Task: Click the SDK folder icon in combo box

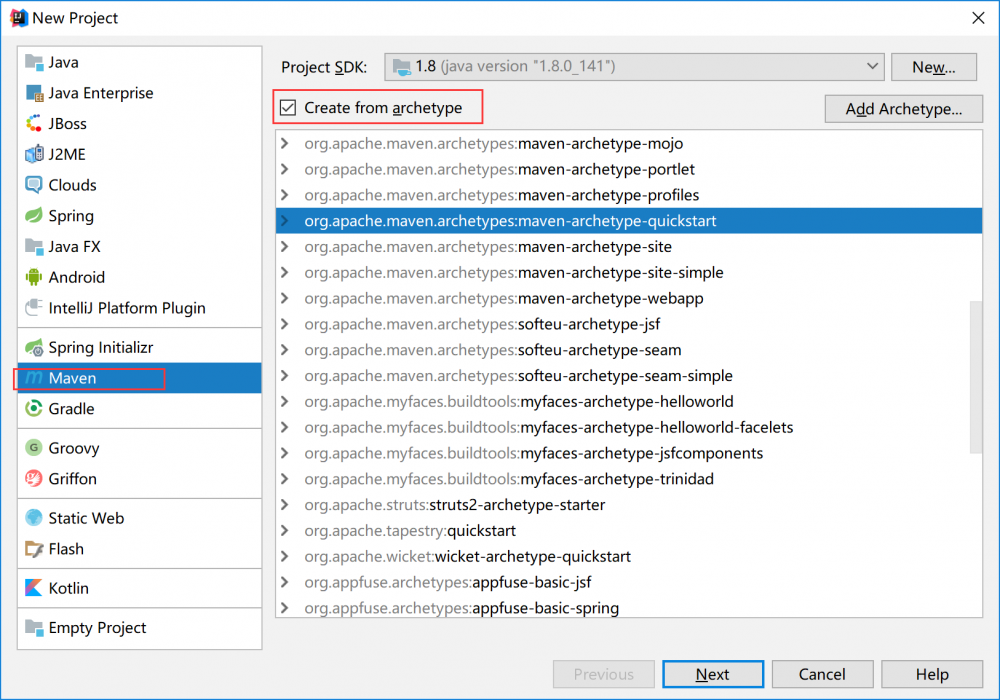Action: click(x=402, y=66)
